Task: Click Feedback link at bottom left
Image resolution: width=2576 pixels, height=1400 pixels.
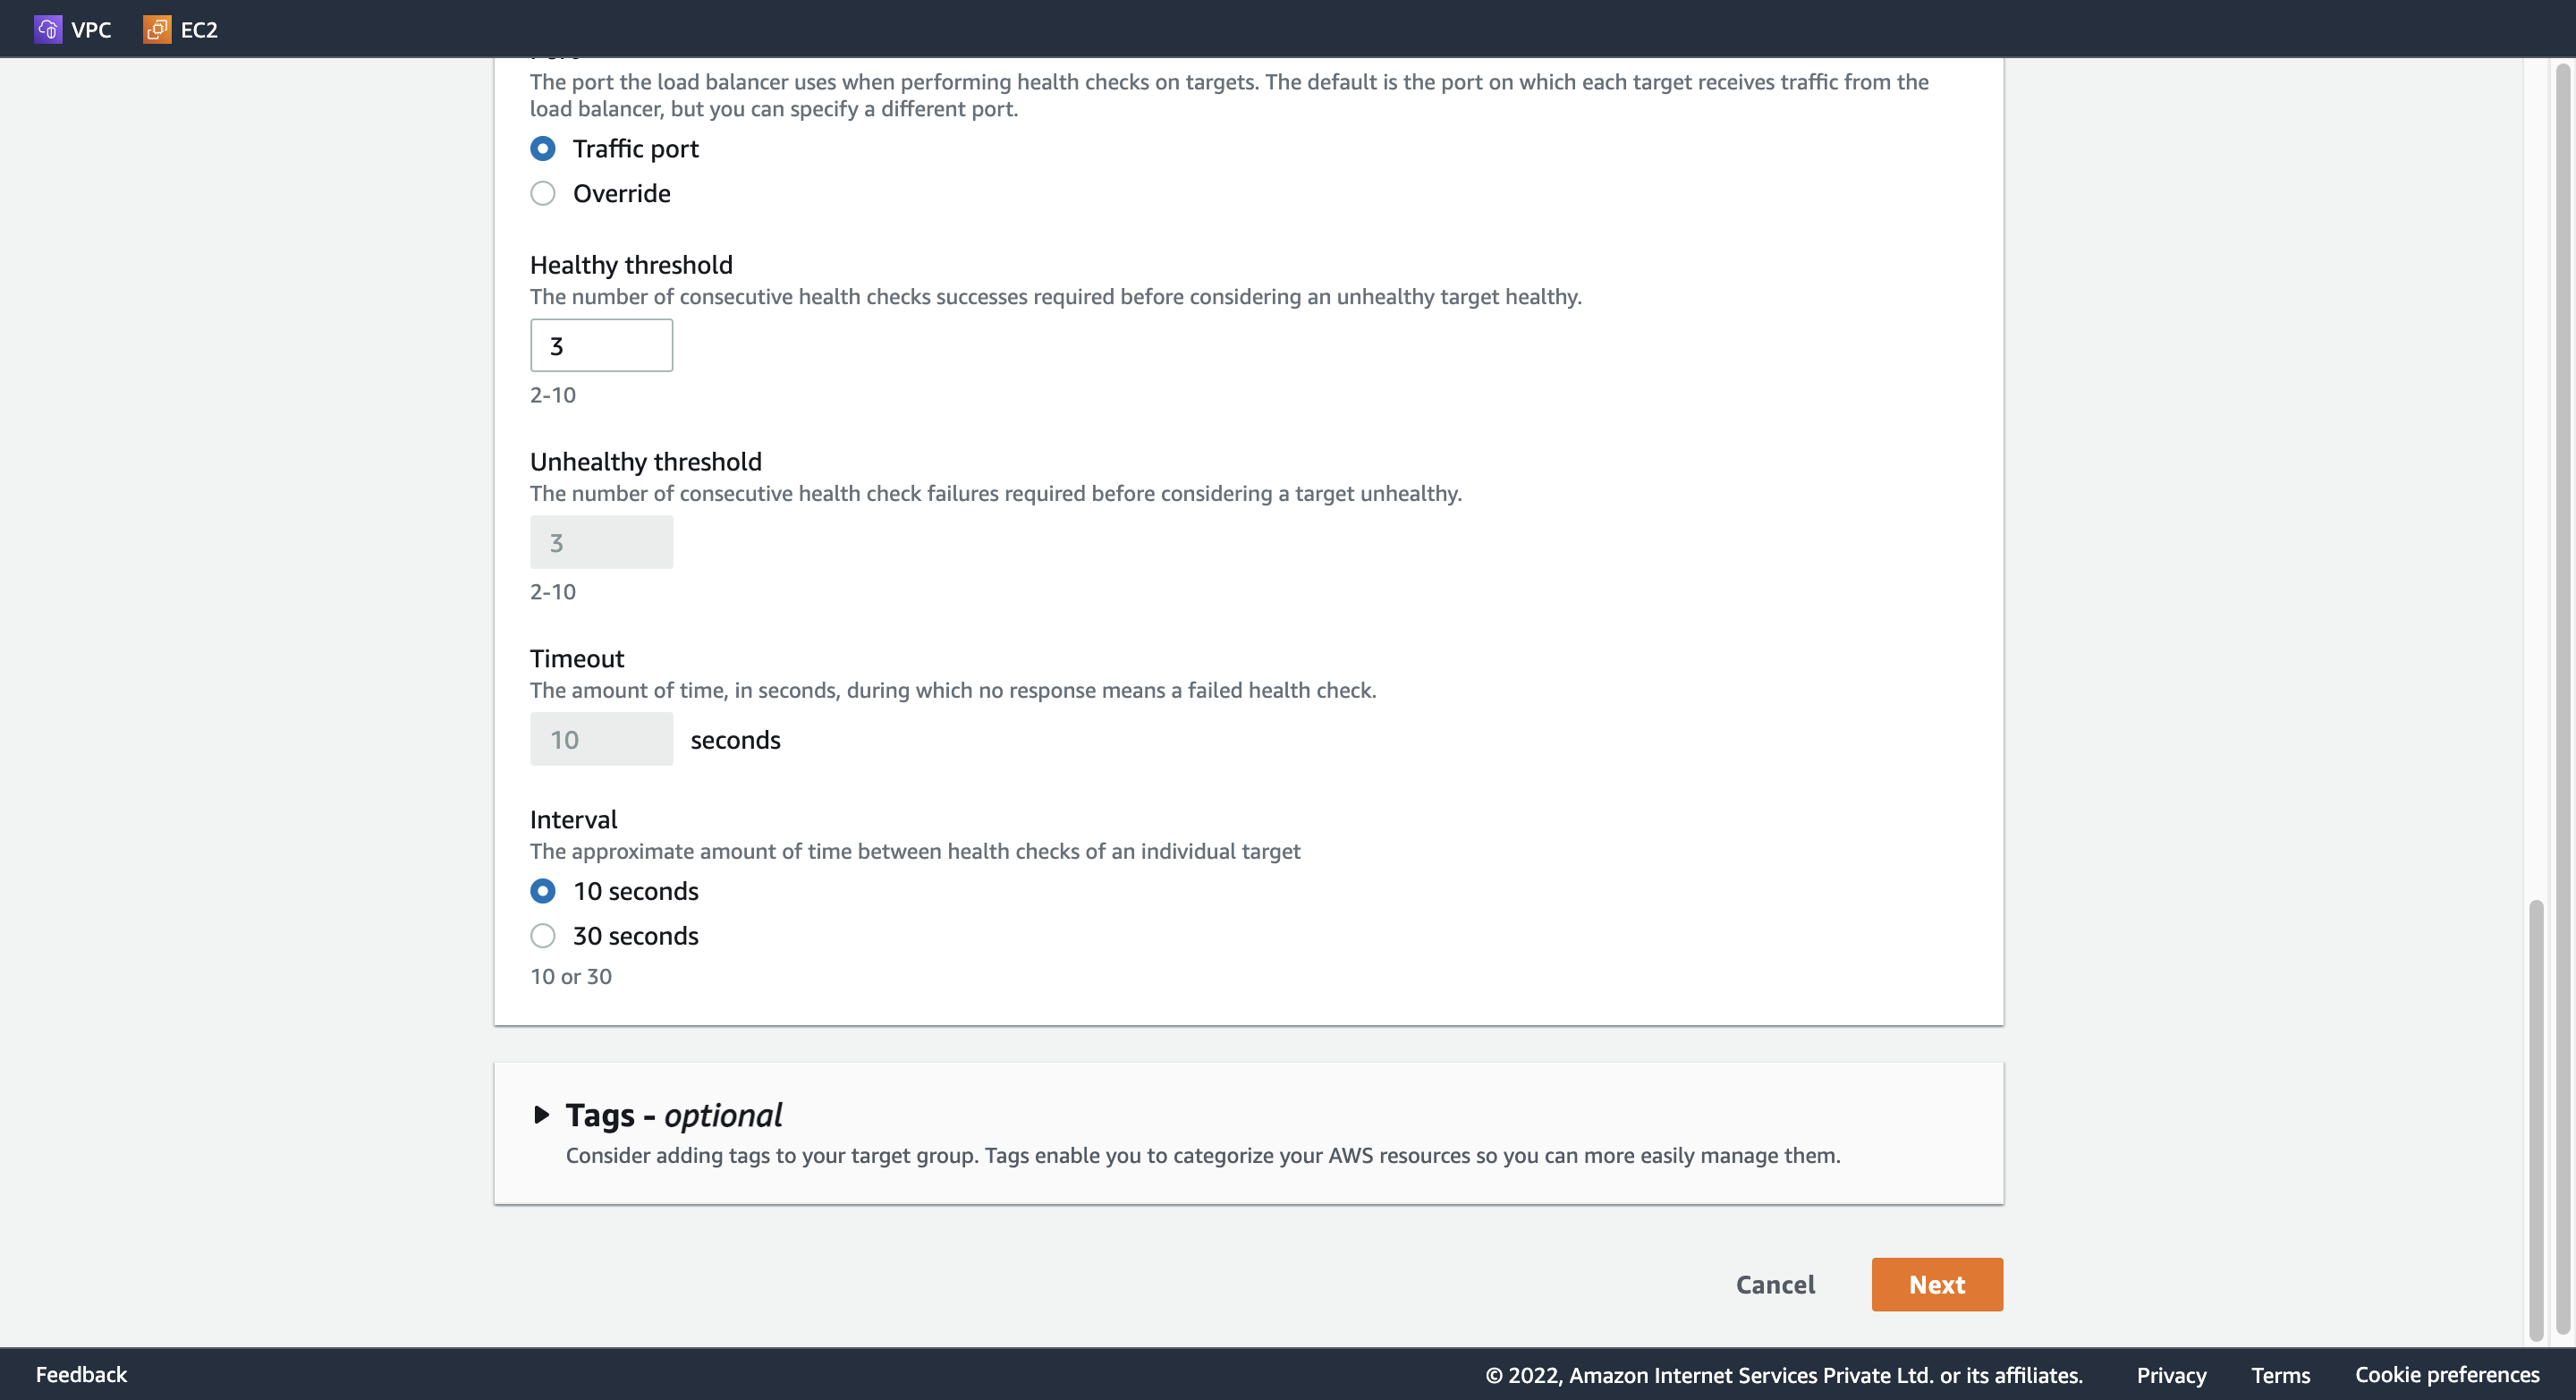Action: (x=81, y=1376)
